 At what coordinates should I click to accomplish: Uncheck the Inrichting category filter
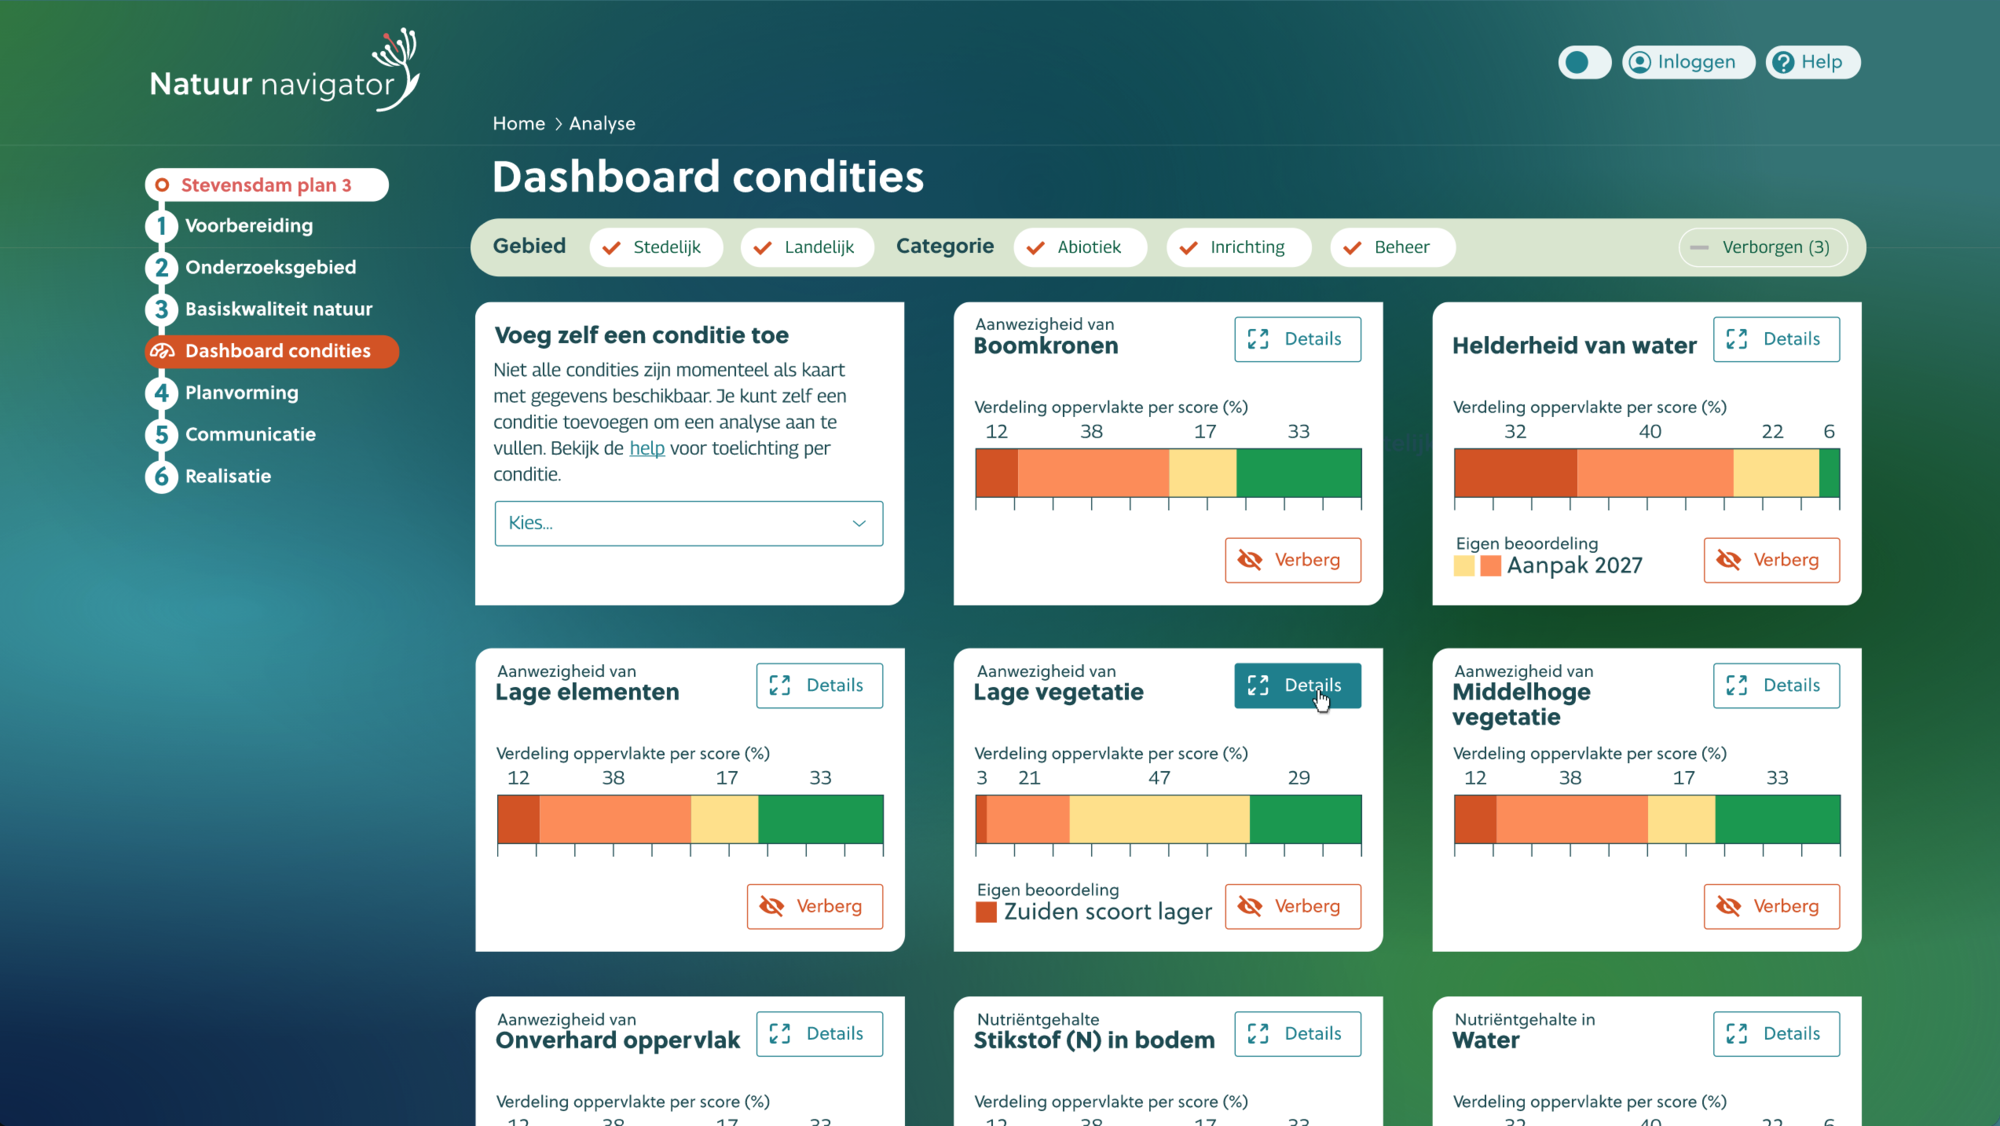point(1238,247)
